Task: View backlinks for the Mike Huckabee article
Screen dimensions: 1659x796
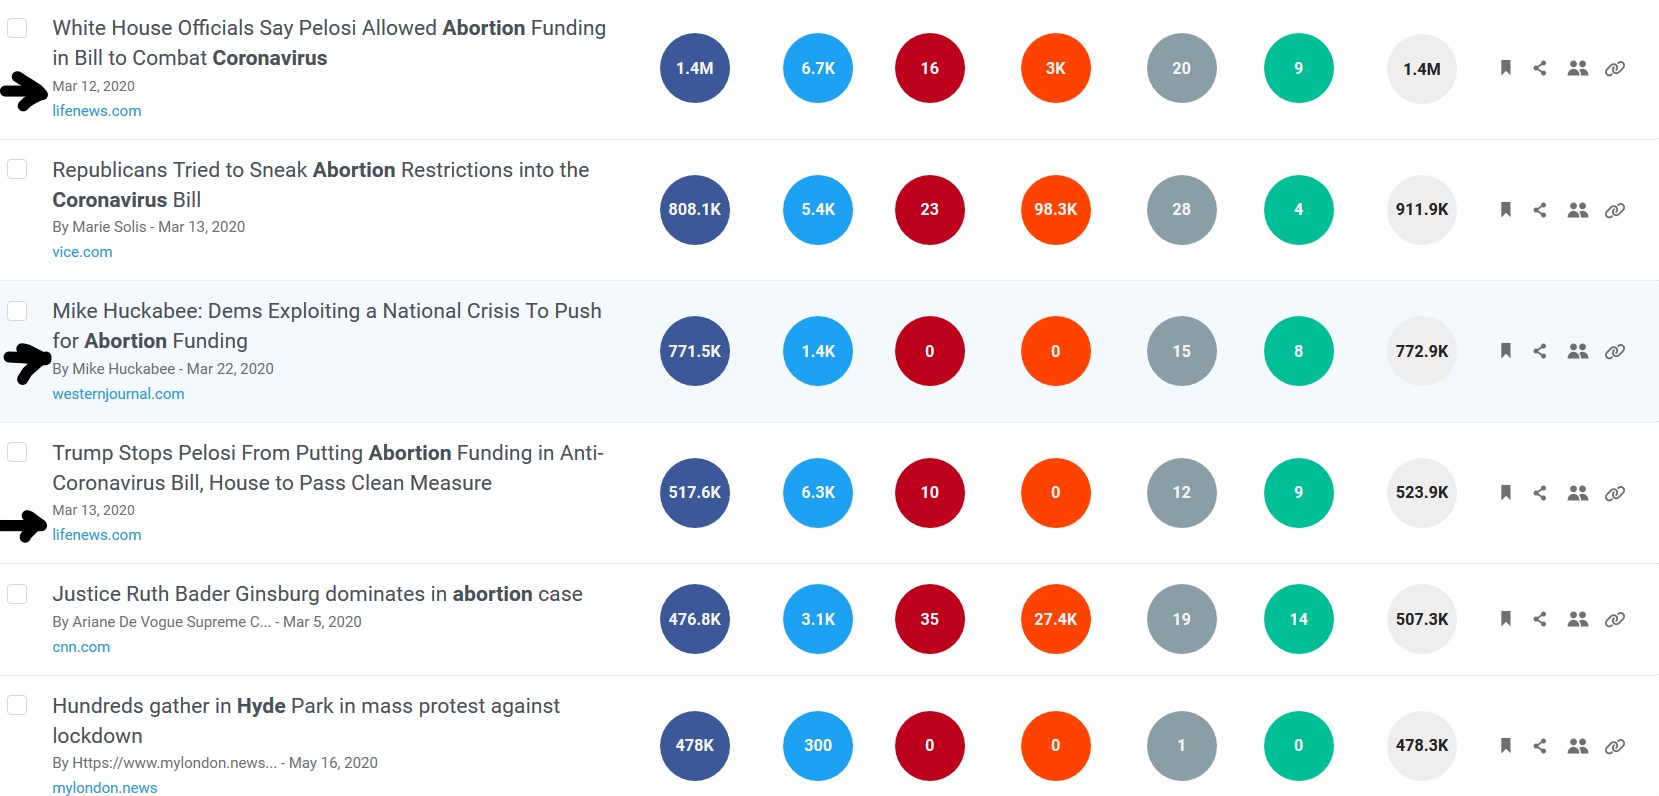Action: point(1615,351)
